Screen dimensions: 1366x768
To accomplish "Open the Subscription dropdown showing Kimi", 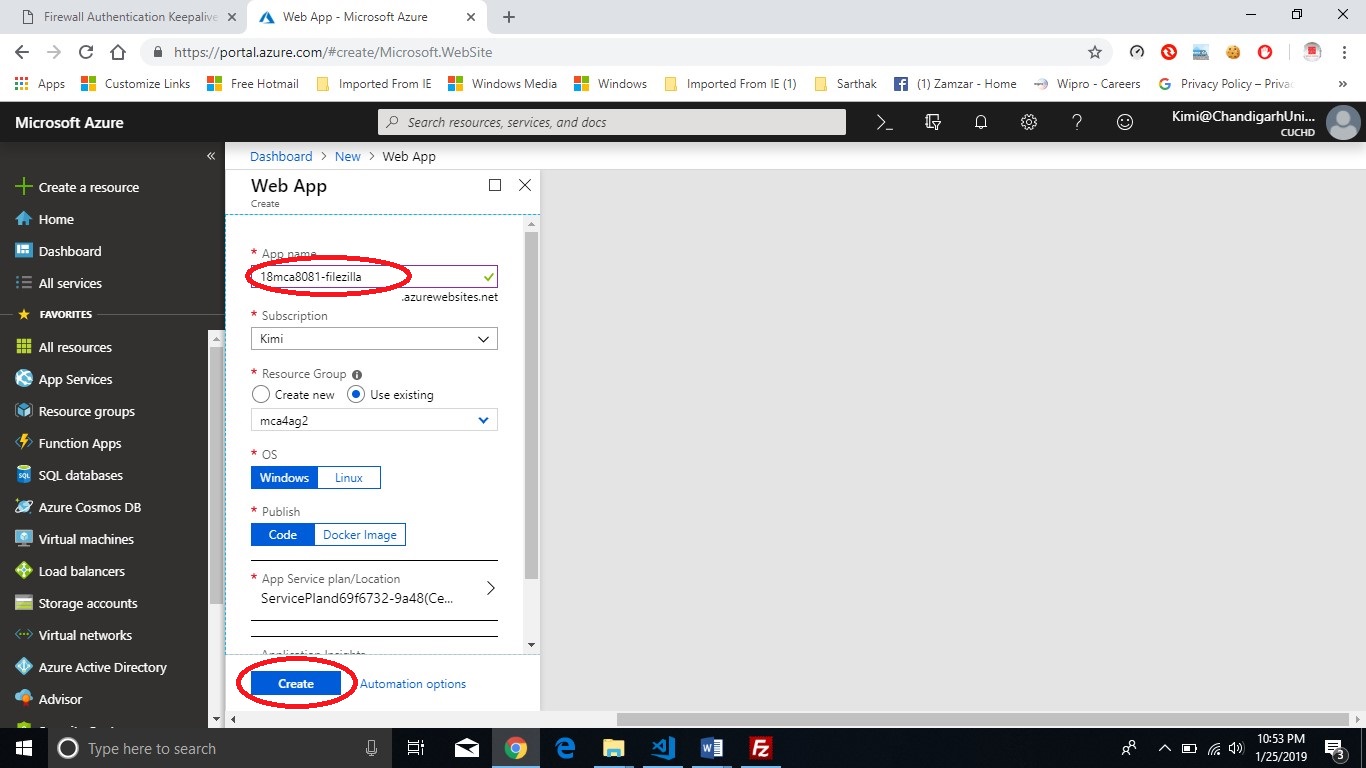I will tap(374, 339).
